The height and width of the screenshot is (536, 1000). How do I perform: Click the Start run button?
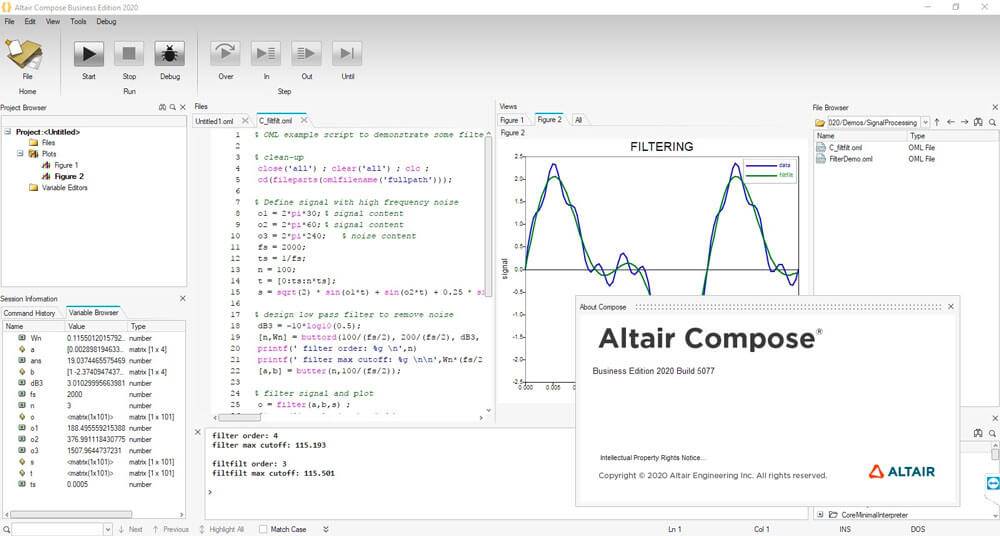point(88,54)
